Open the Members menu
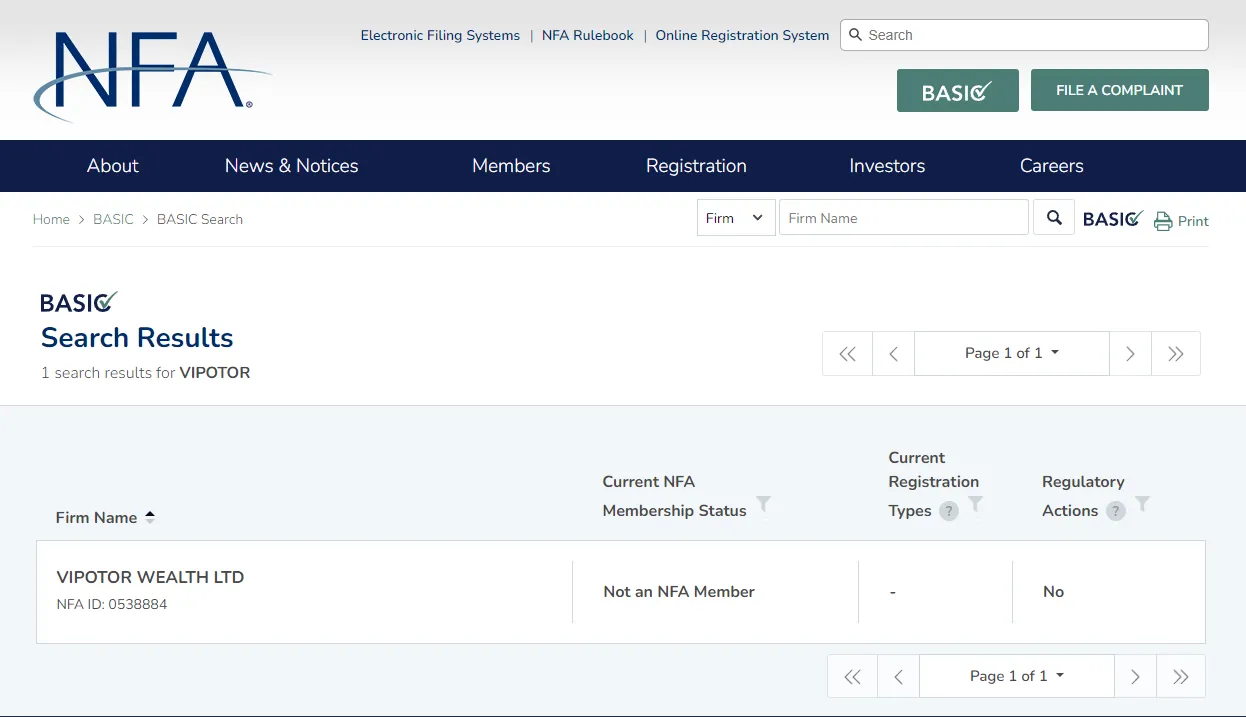 tap(511, 166)
